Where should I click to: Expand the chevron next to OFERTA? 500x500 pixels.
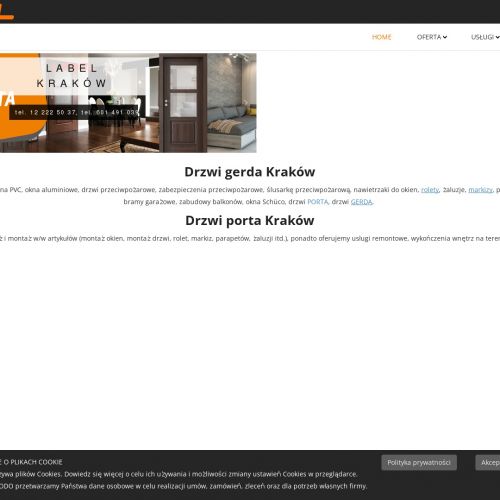click(x=445, y=37)
